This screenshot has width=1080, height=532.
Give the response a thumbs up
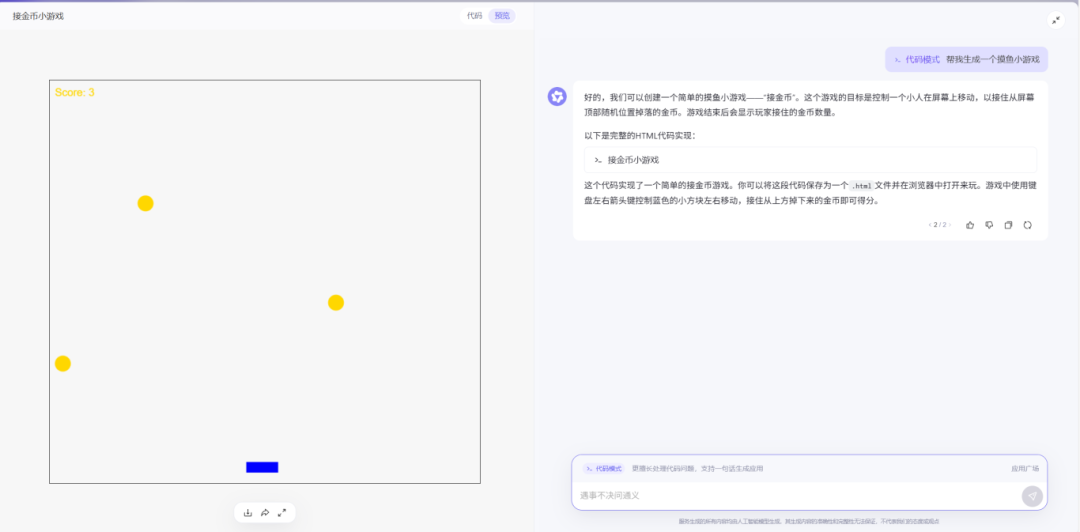[x=970, y=225]
